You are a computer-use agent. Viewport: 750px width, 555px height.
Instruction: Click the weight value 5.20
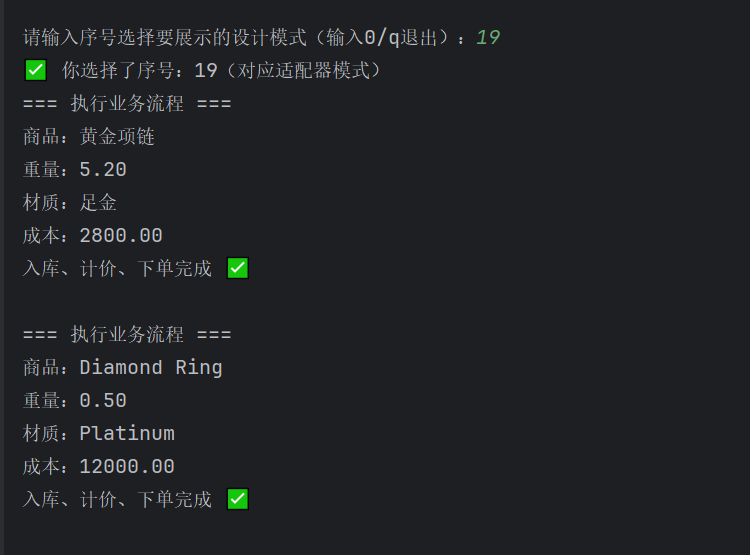coord(103,170)
